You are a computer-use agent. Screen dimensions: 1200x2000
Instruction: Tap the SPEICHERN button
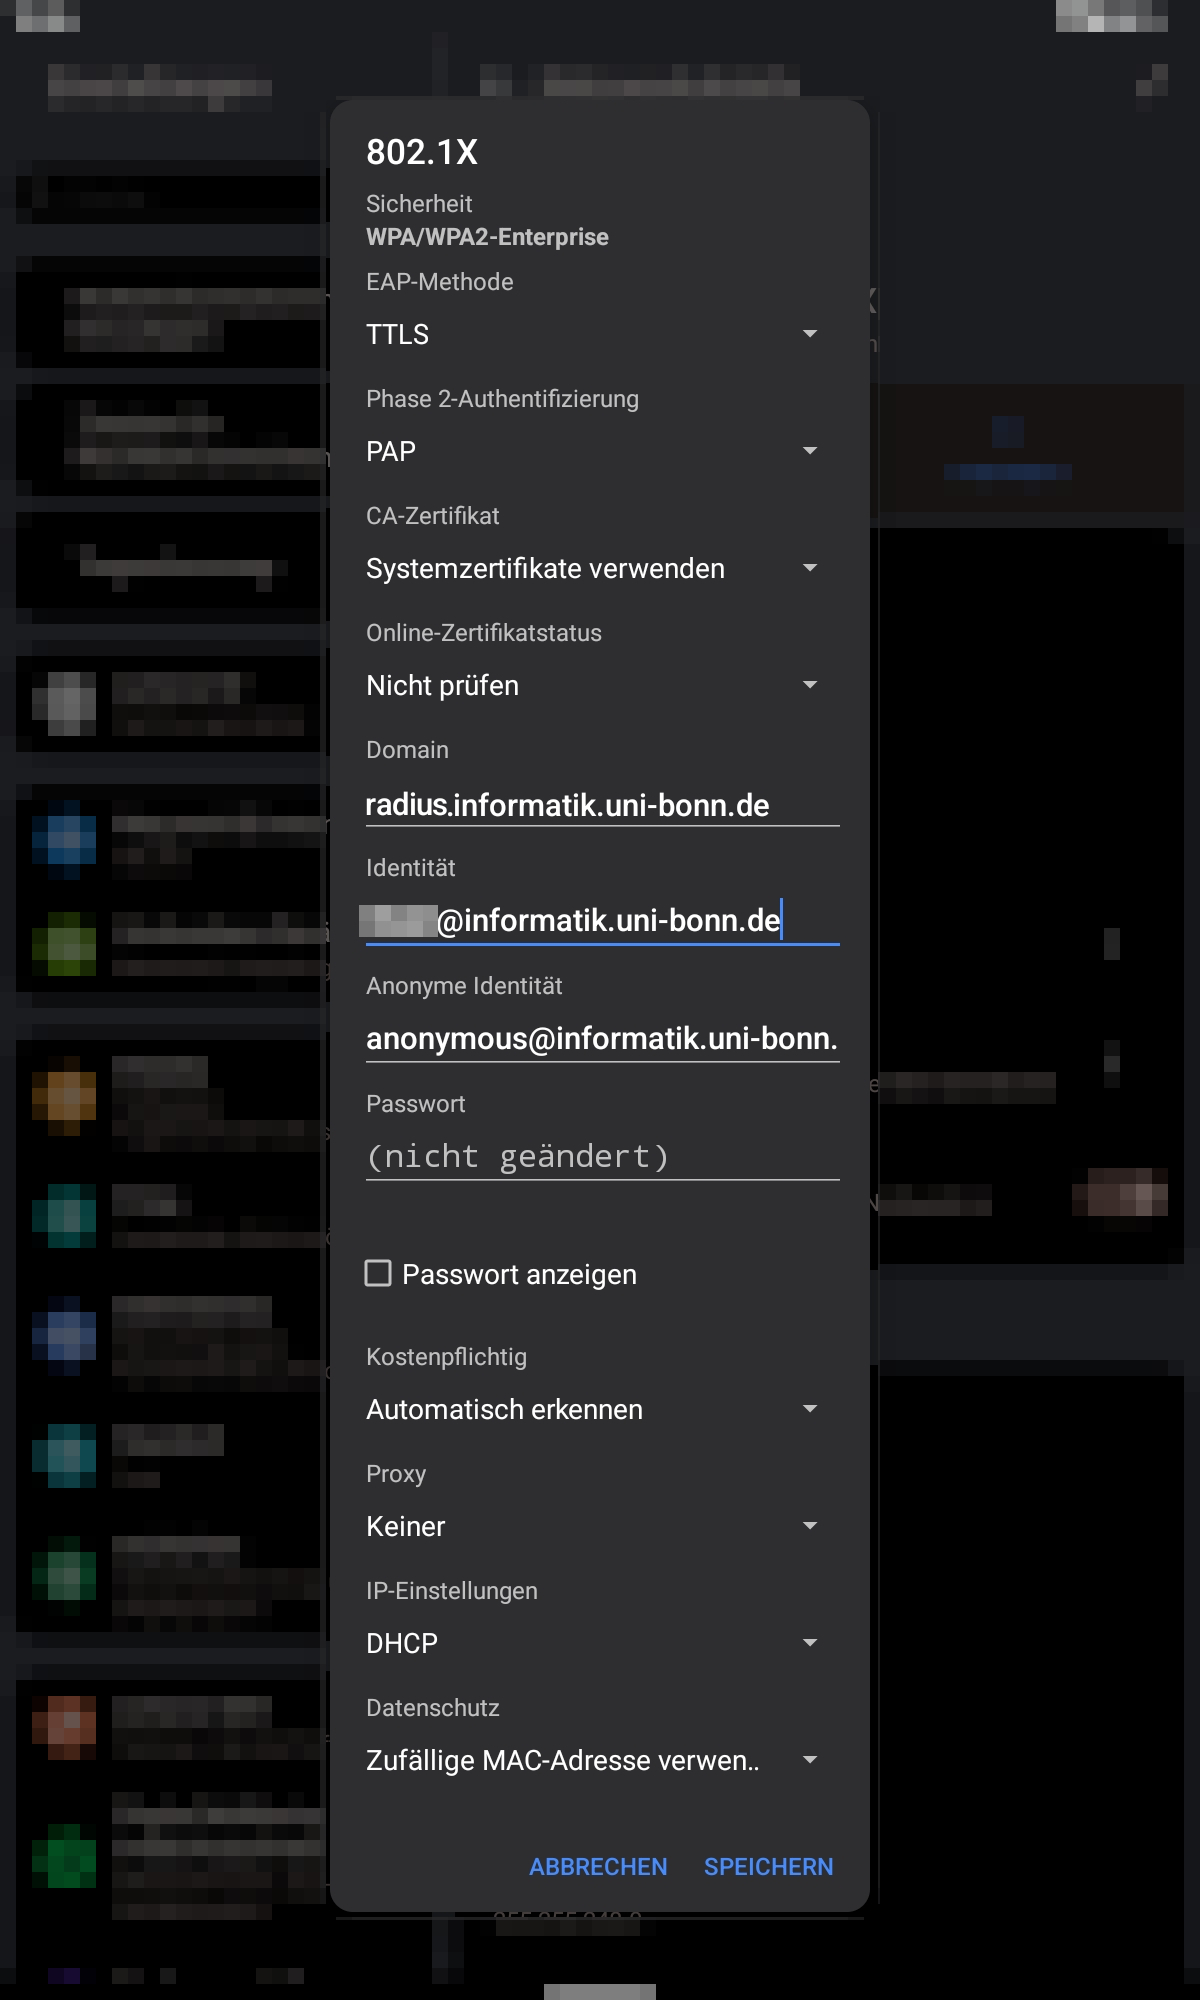pos(768,1867)
